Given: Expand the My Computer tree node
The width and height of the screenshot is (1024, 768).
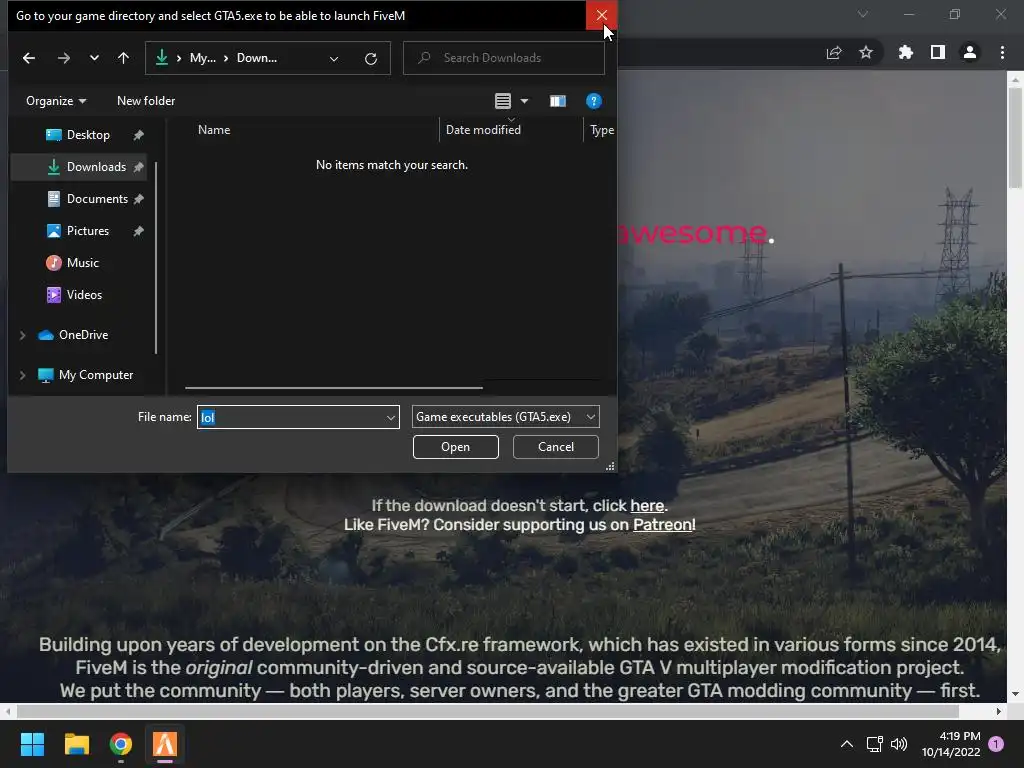Looking at the screenshot, I should (22, 375).
